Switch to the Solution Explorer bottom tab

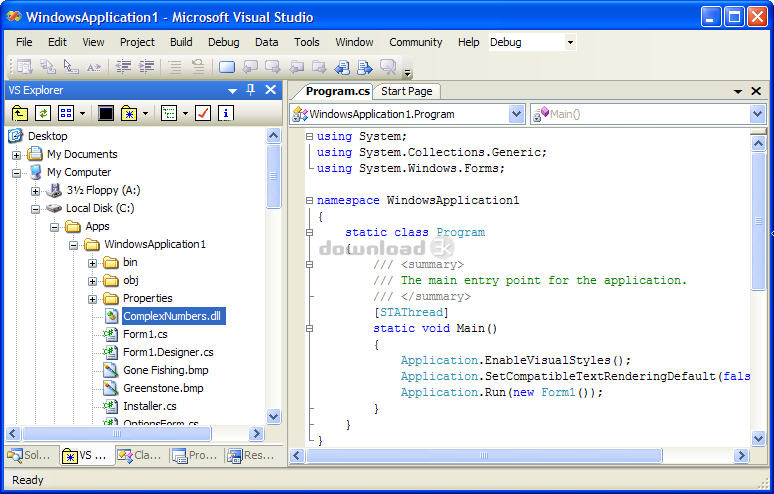(x=31, y=455)
